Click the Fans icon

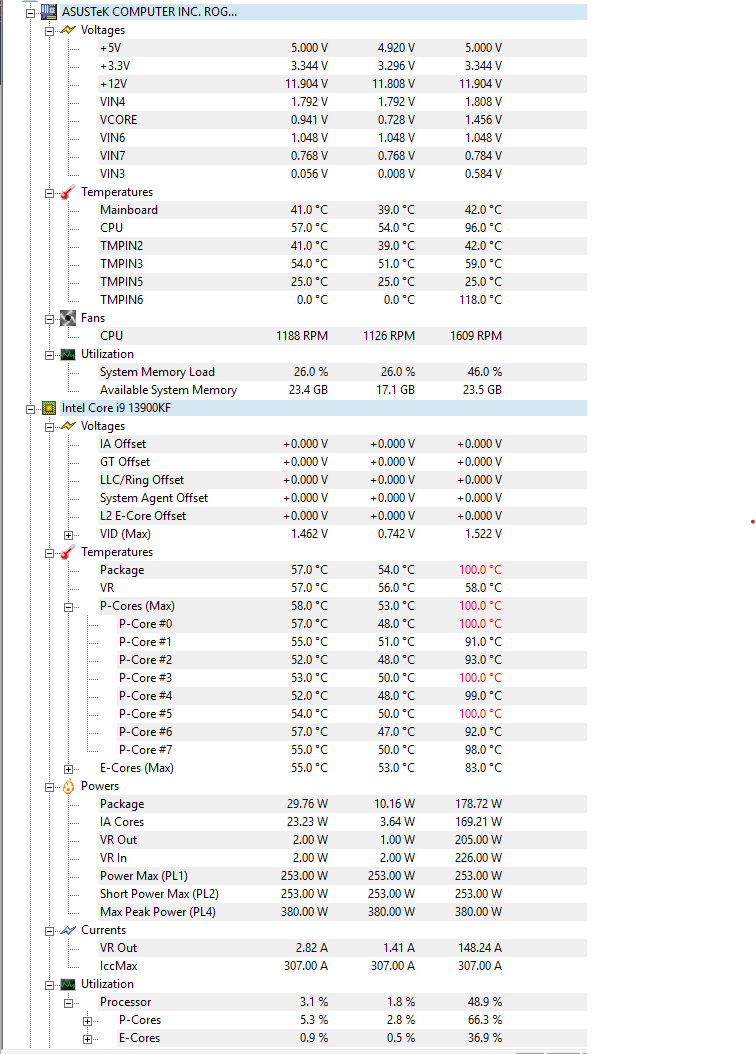click(x=68, y=318)
